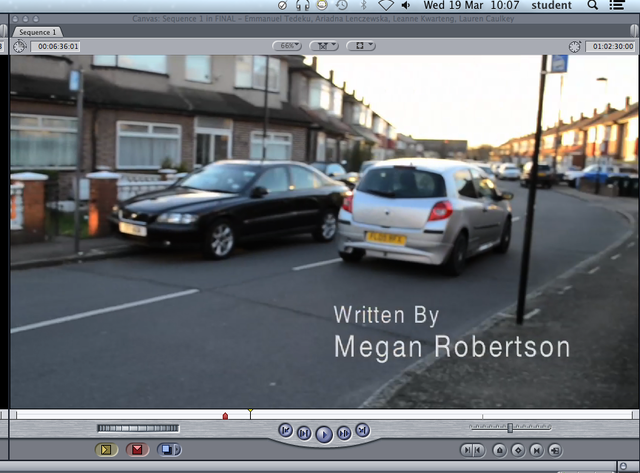Click the blue Replace edit button
The height and width of the screenshot is (473, 640).
[x=166, y=450]
